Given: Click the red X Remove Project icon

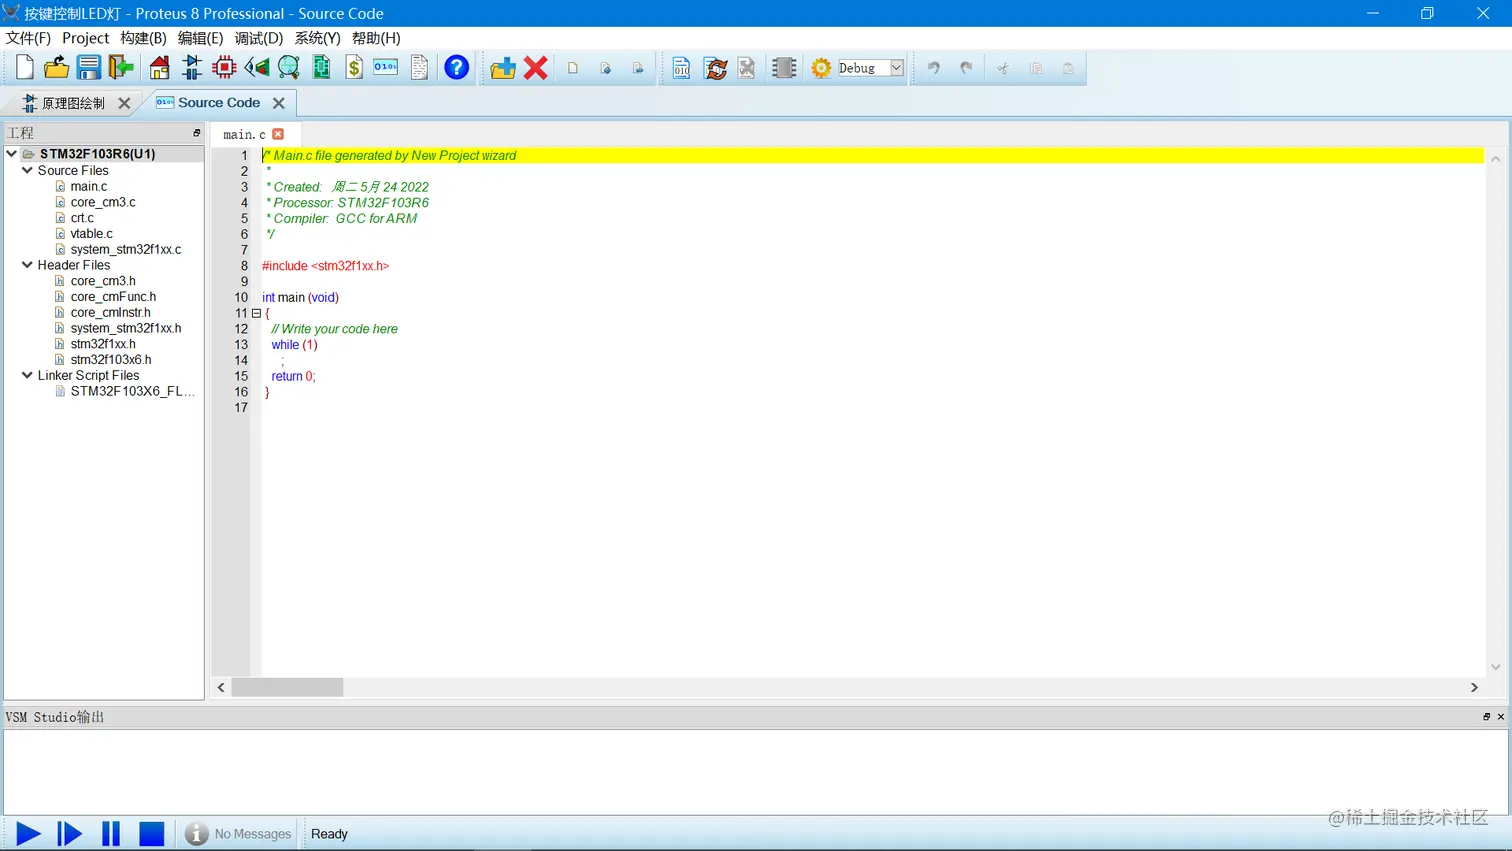Looking at the screenshot, I should (x=536, y=68).
